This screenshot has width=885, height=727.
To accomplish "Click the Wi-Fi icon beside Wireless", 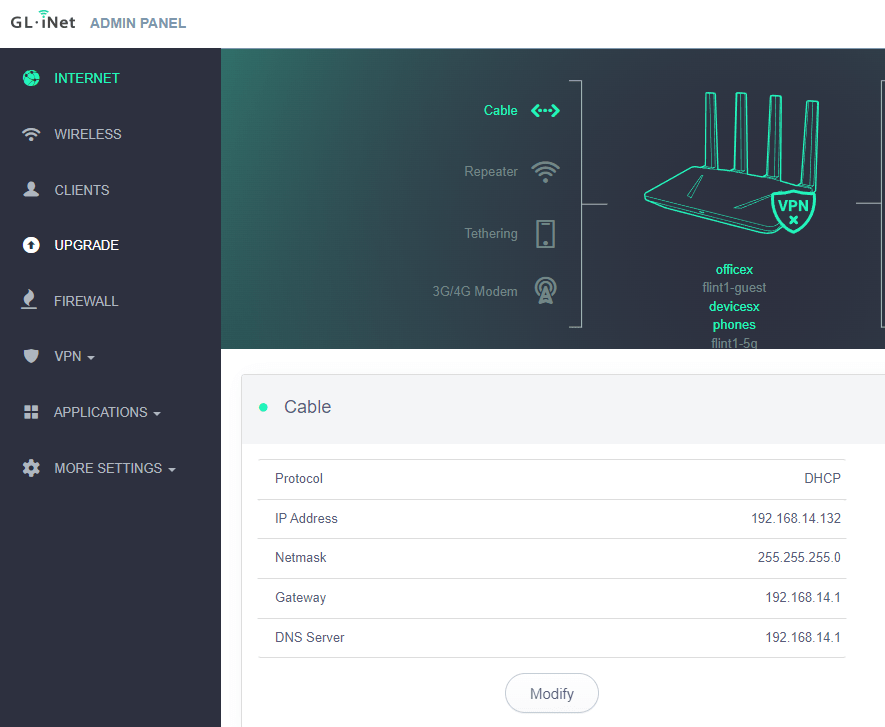I will [31, 134].
